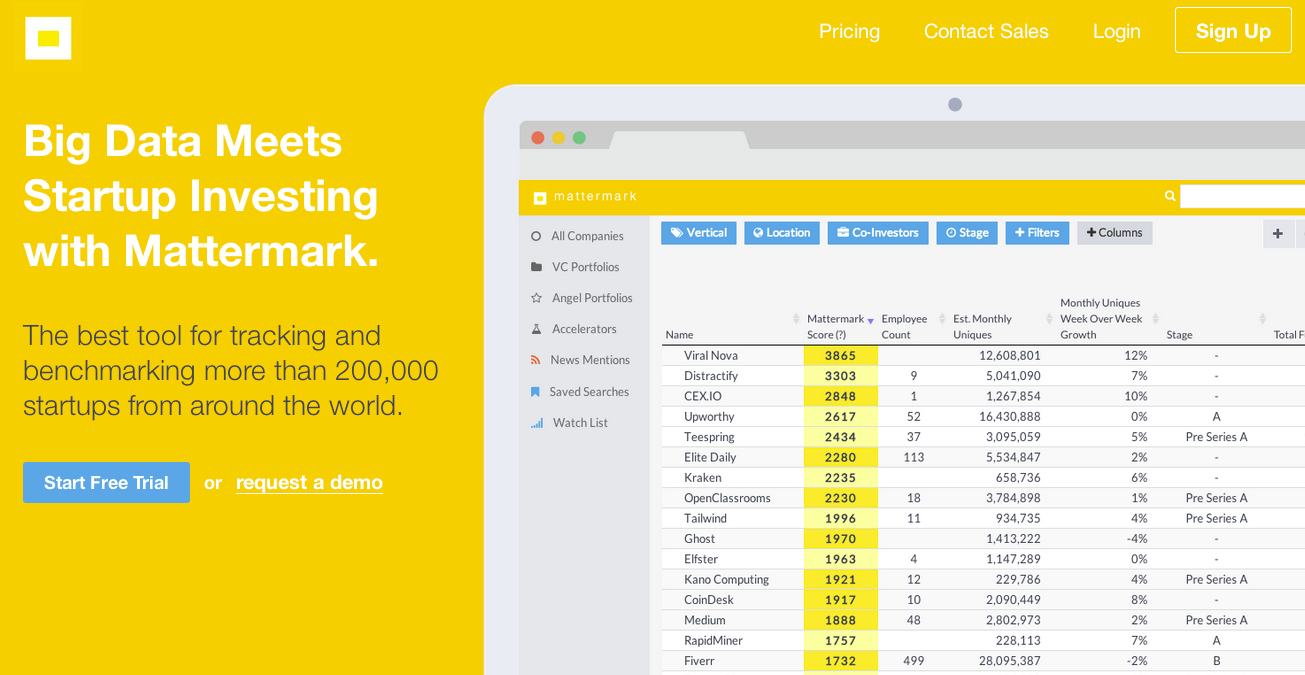Click the Mattermark square logo in the page header
The height and width of the screenshot is (675, 1305).
tap(48, 38)
